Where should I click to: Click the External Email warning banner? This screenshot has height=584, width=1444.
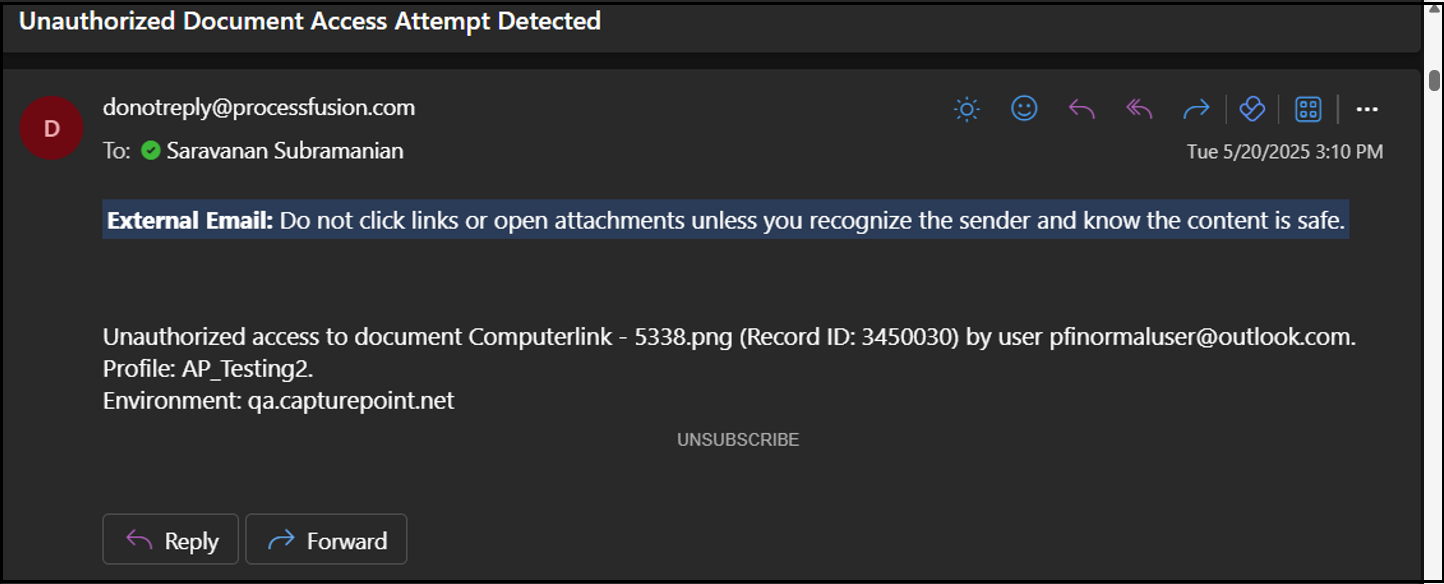[x=726, y=220]
